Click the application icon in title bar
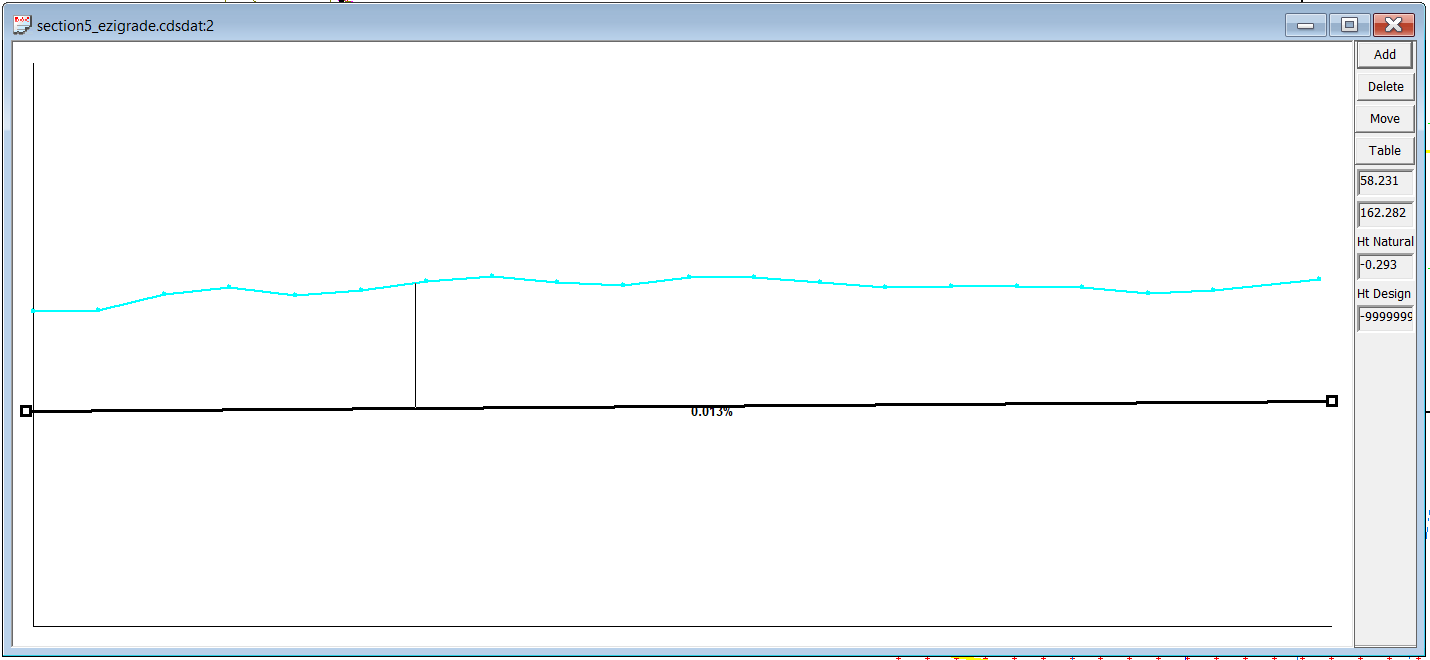 point(22,25)
